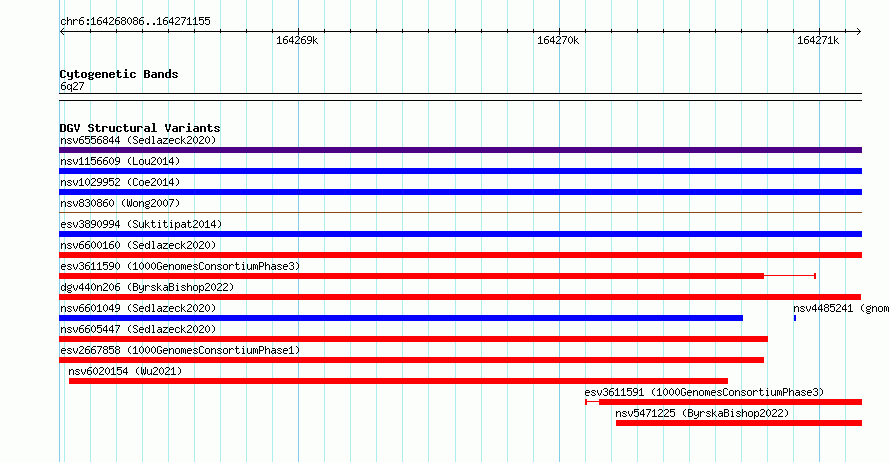This screenshot has height=462, width=890.
Task: Click the right arrow of the ruler
Action: [859, 31]
